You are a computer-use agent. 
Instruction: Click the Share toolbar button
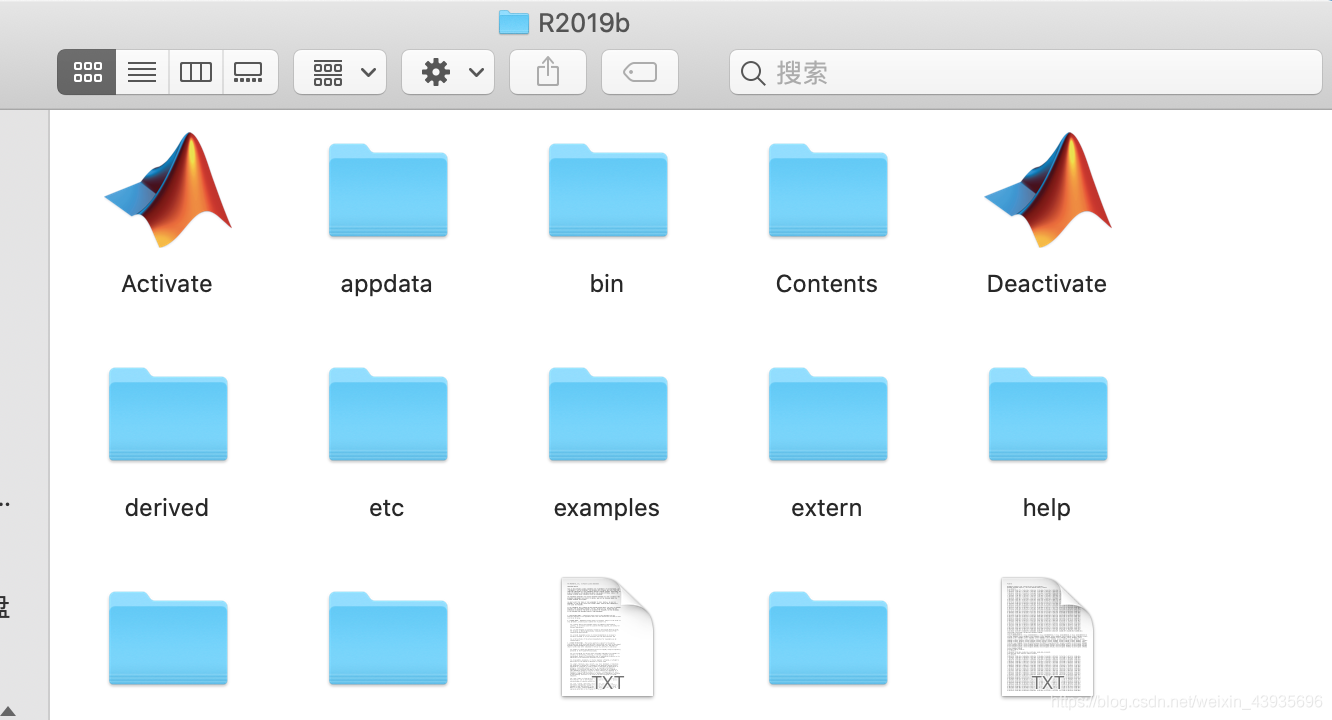coord(548,72)
